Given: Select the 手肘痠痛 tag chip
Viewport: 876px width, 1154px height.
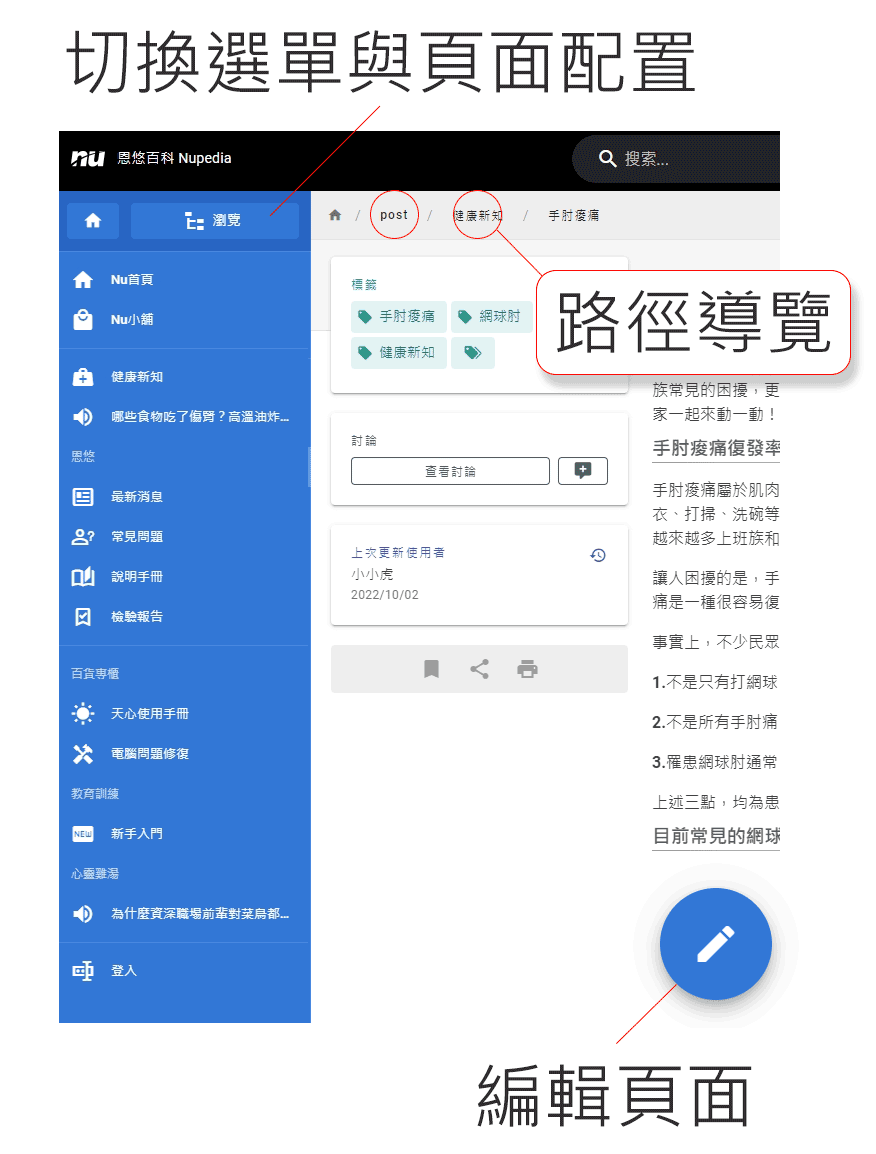Looking at the screenshot, I should coord(398,317).
